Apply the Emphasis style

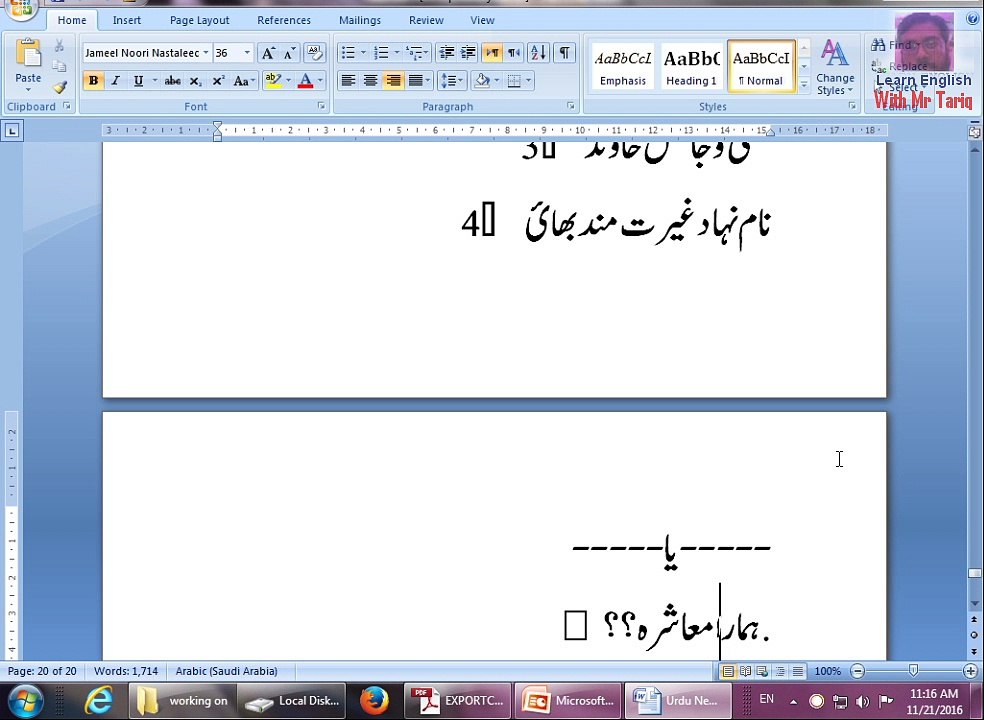(x=623, y=67)
